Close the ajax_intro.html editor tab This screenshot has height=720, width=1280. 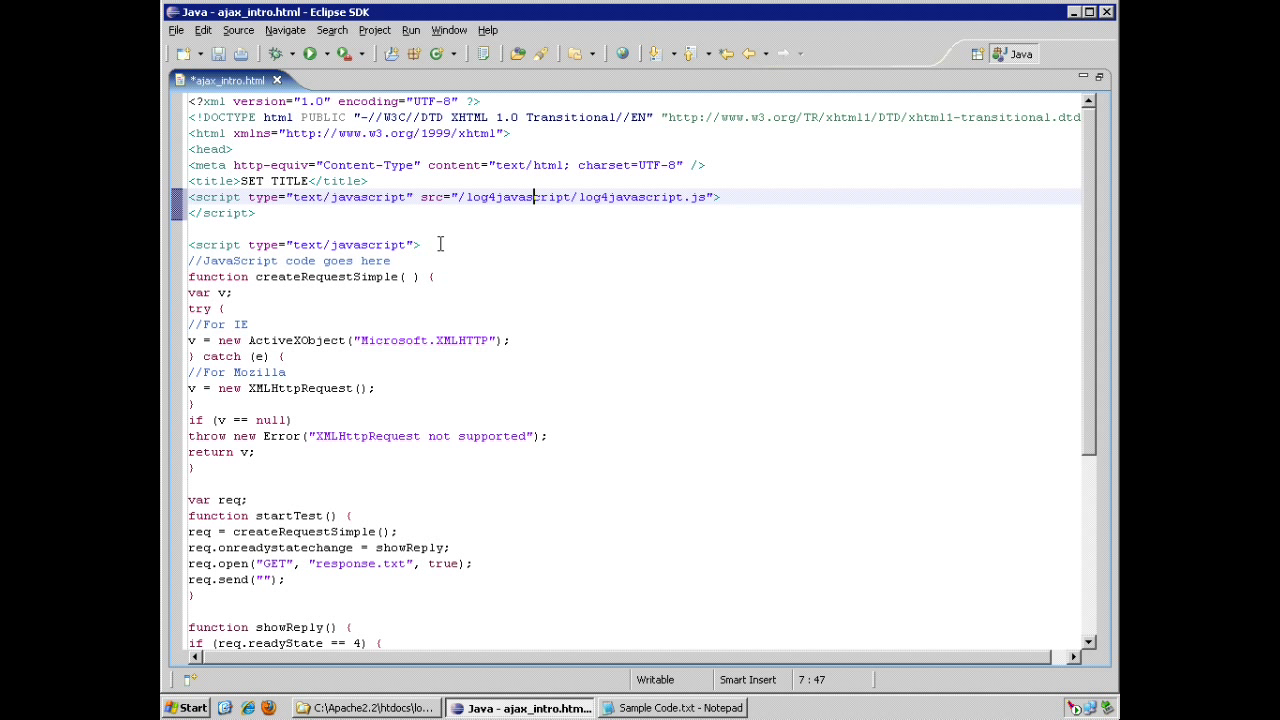click(277, 80)
